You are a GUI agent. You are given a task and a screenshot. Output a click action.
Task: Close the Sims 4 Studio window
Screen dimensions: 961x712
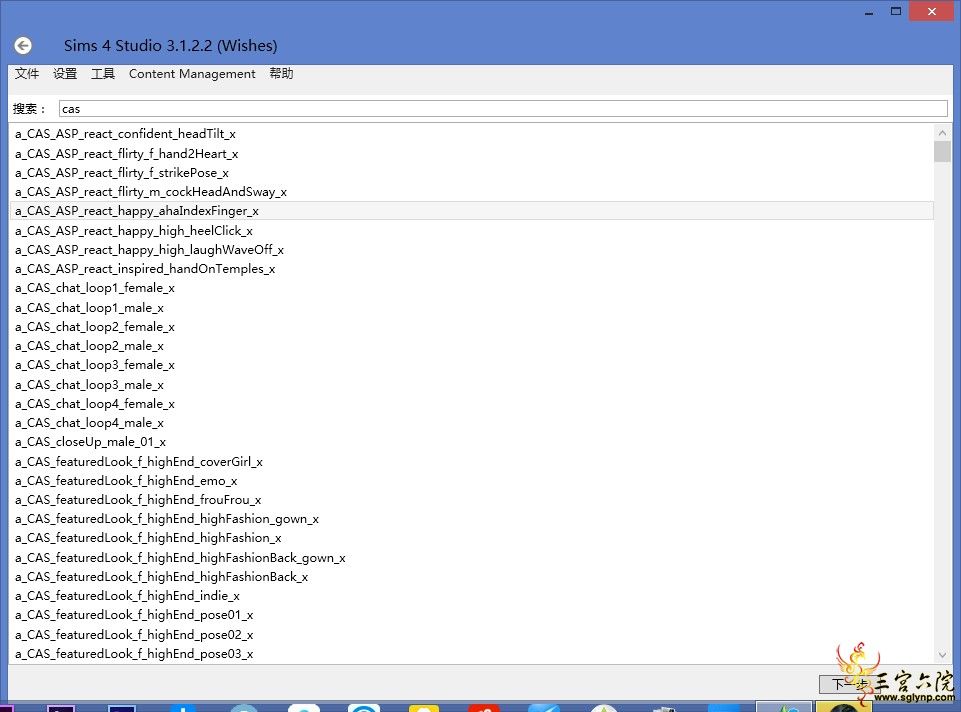932,11
